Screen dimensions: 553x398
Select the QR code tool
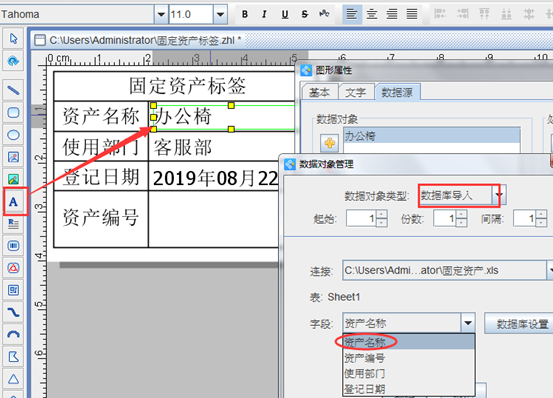pyautogui.click(x=13, y=290)
